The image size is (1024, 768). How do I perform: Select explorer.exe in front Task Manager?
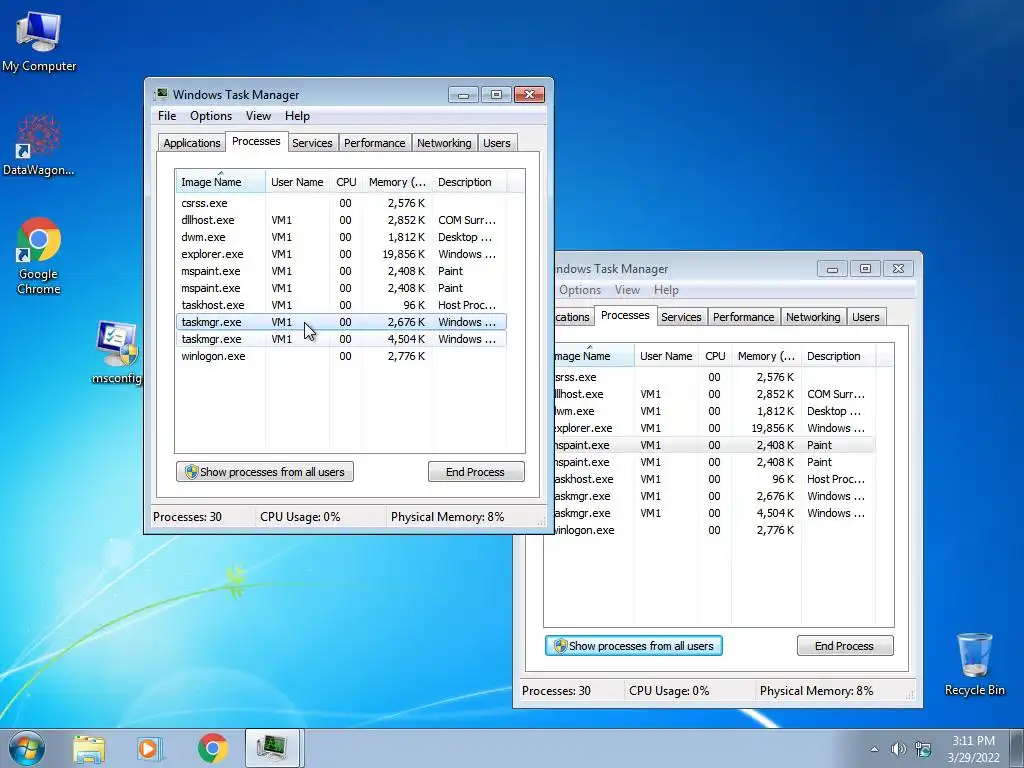coord(341,254)
